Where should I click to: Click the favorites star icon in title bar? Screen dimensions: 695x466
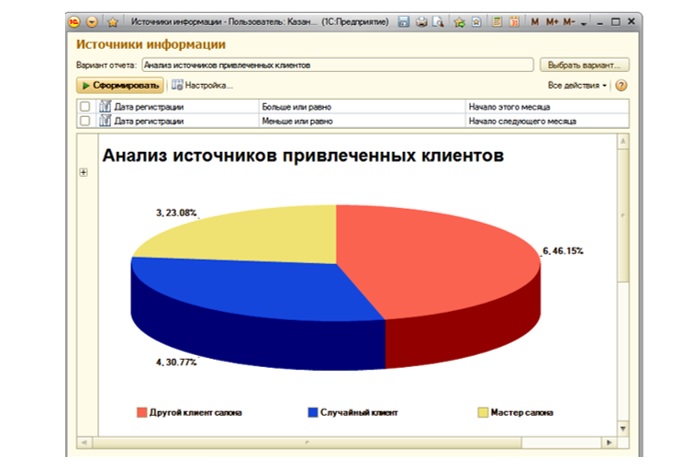113,22
